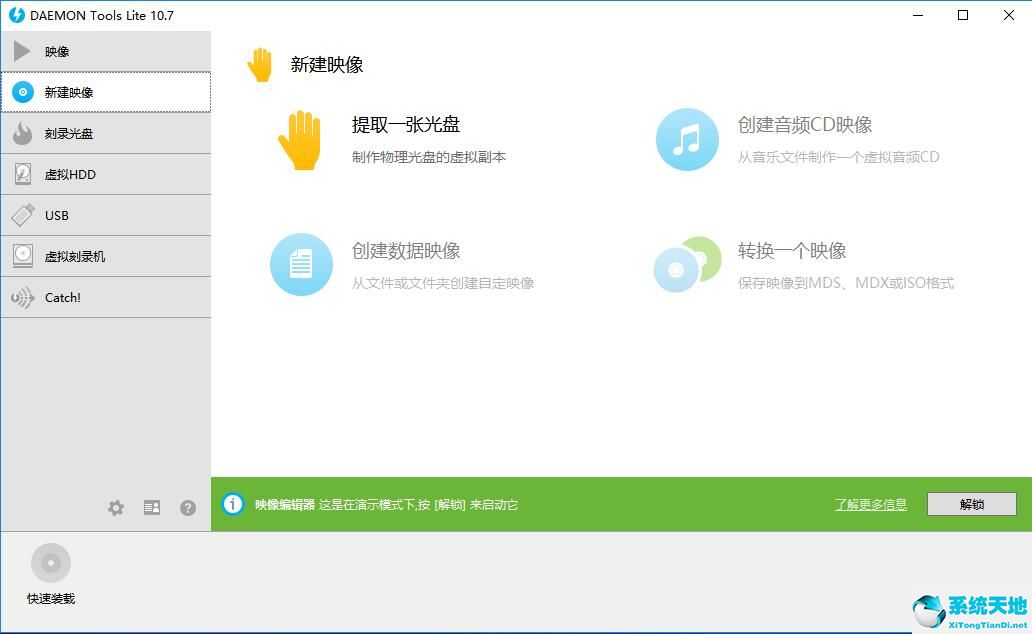This screenshot has height=634, width=1032.
Task: Click the Catch! signal wave icon
Action: [22, 298]
